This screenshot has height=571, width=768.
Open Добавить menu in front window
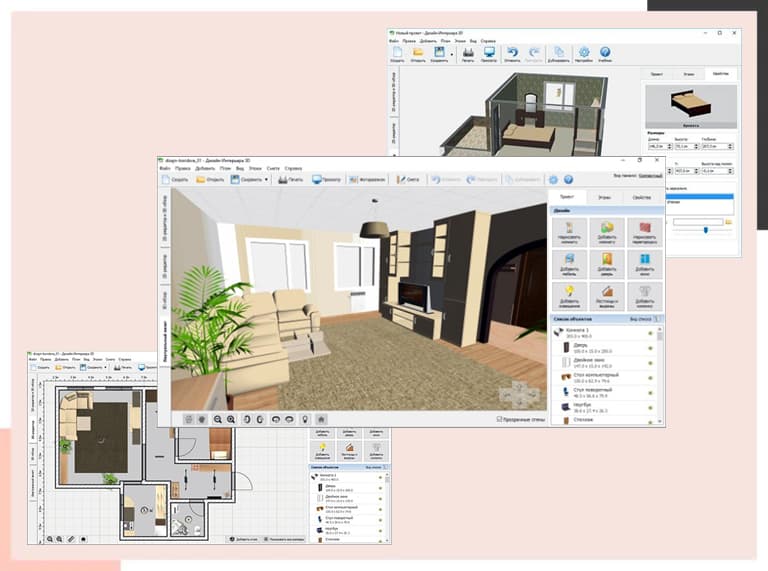pyautogui.click(x=205, y=168)
